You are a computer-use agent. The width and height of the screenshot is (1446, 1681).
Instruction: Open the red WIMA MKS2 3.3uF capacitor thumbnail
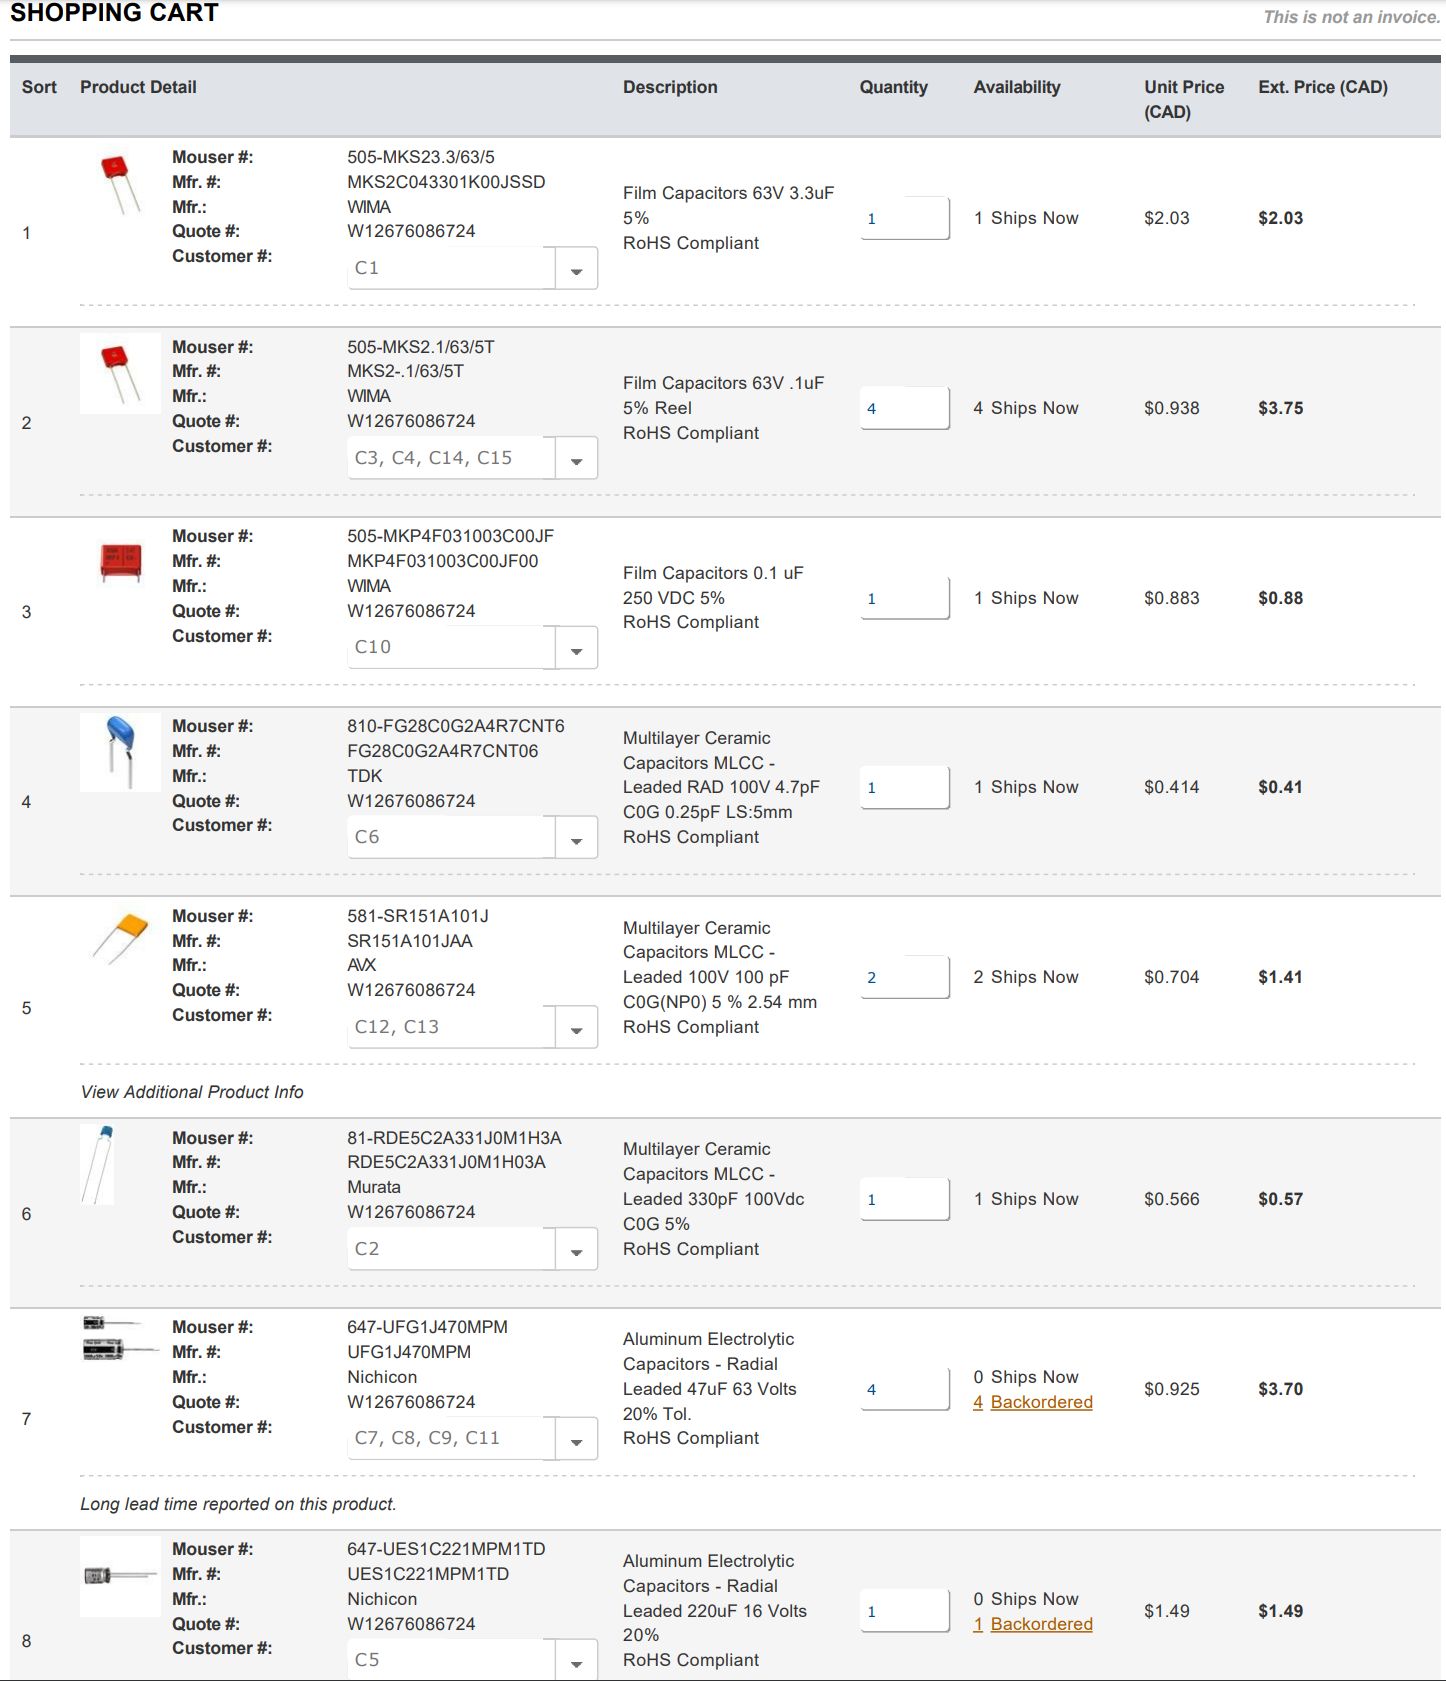click(x=120, y=184)
